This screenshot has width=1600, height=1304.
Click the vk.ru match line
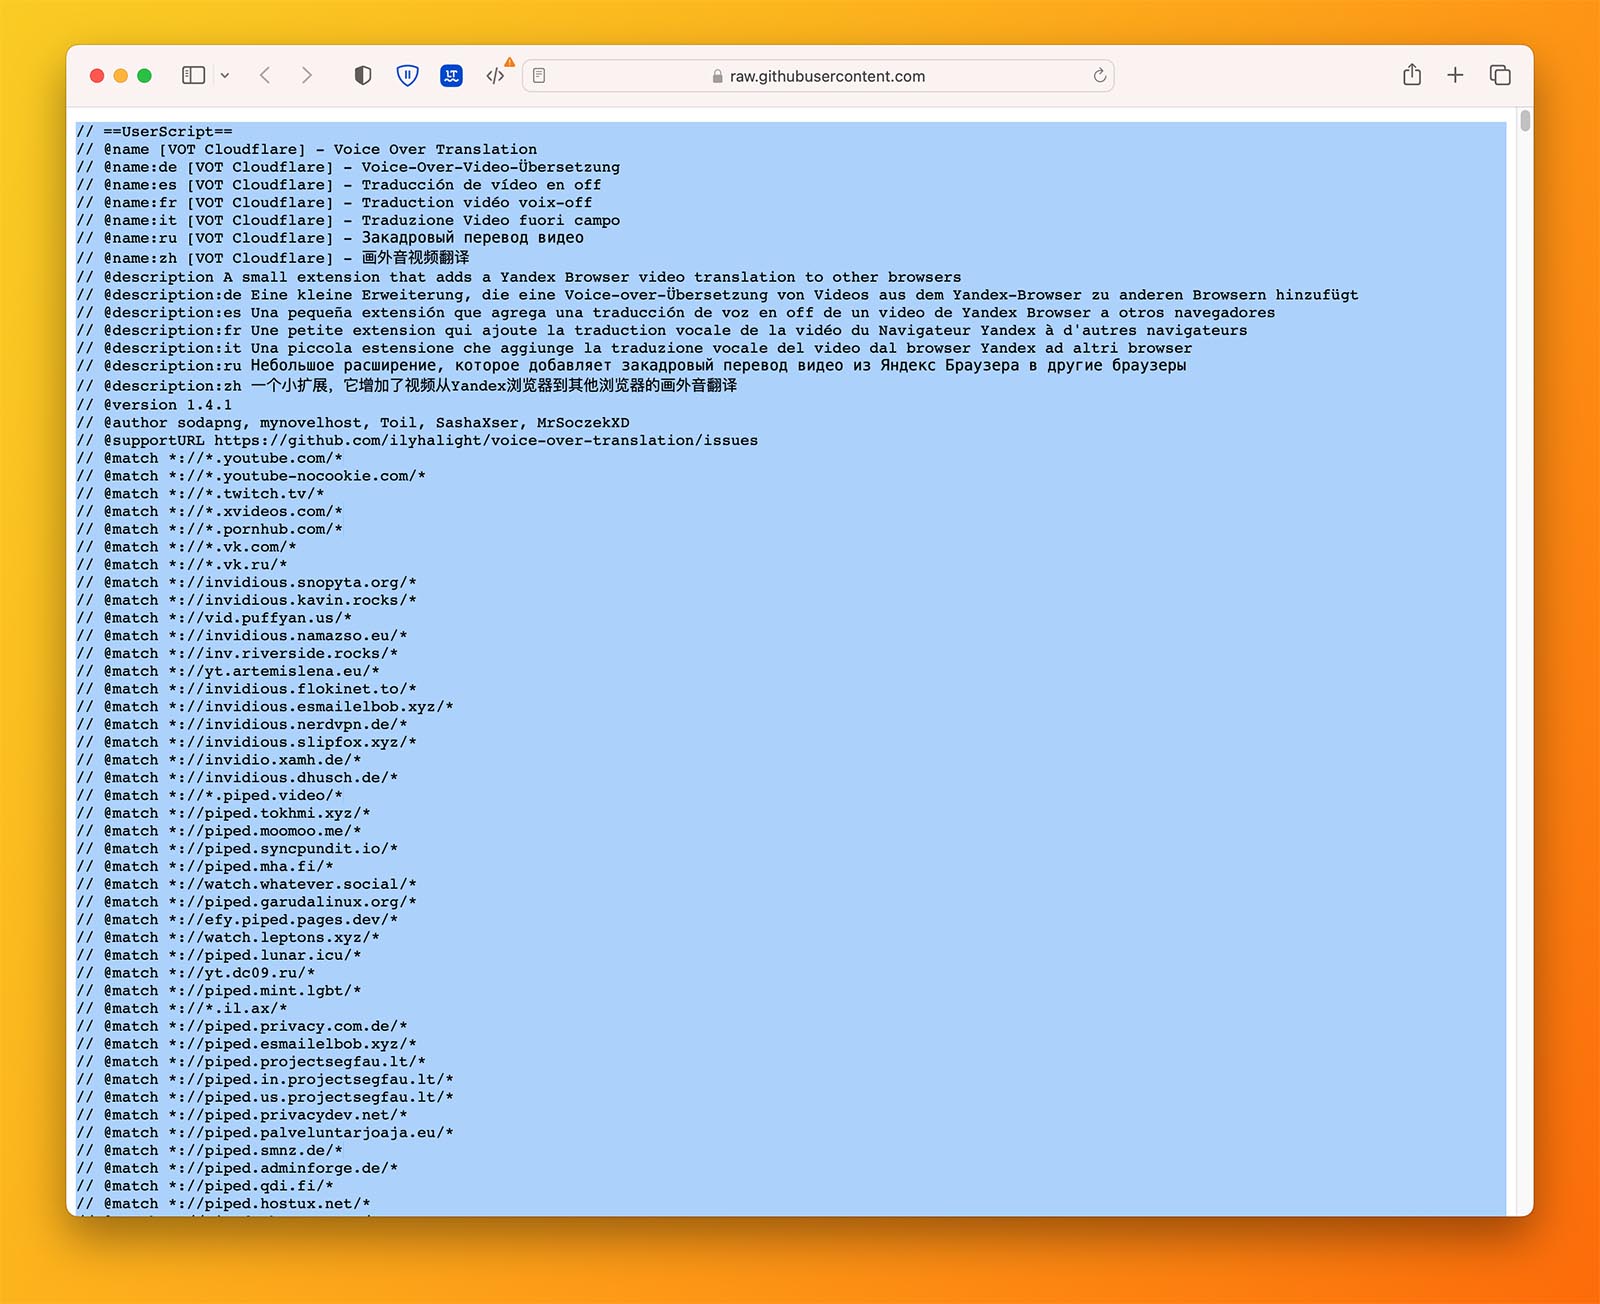pos(182,565)
